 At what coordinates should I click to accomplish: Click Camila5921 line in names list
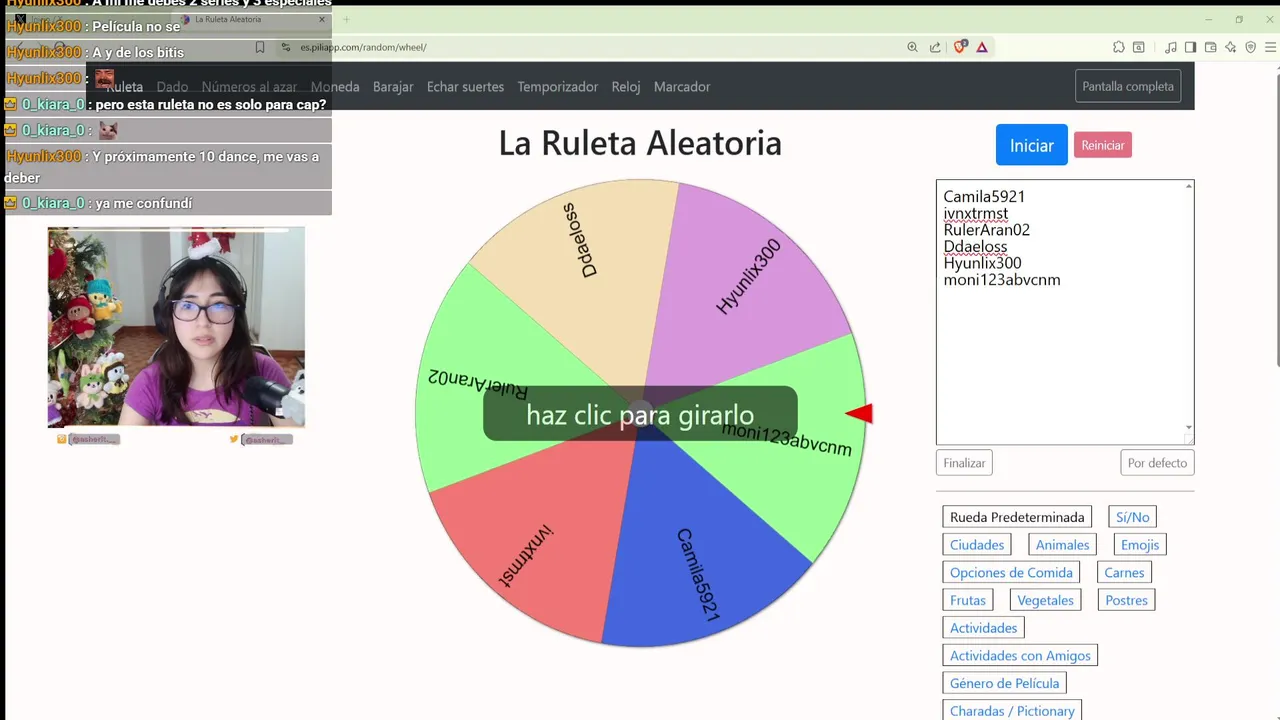point(984,197)
